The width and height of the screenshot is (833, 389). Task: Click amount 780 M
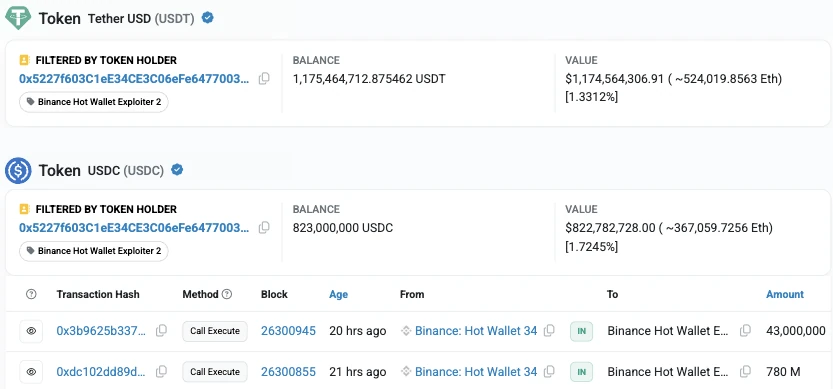pyautogui.click(x=783, y=371)
